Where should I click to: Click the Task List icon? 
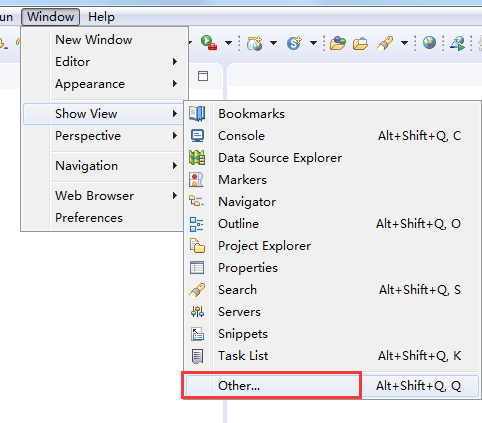197,356
